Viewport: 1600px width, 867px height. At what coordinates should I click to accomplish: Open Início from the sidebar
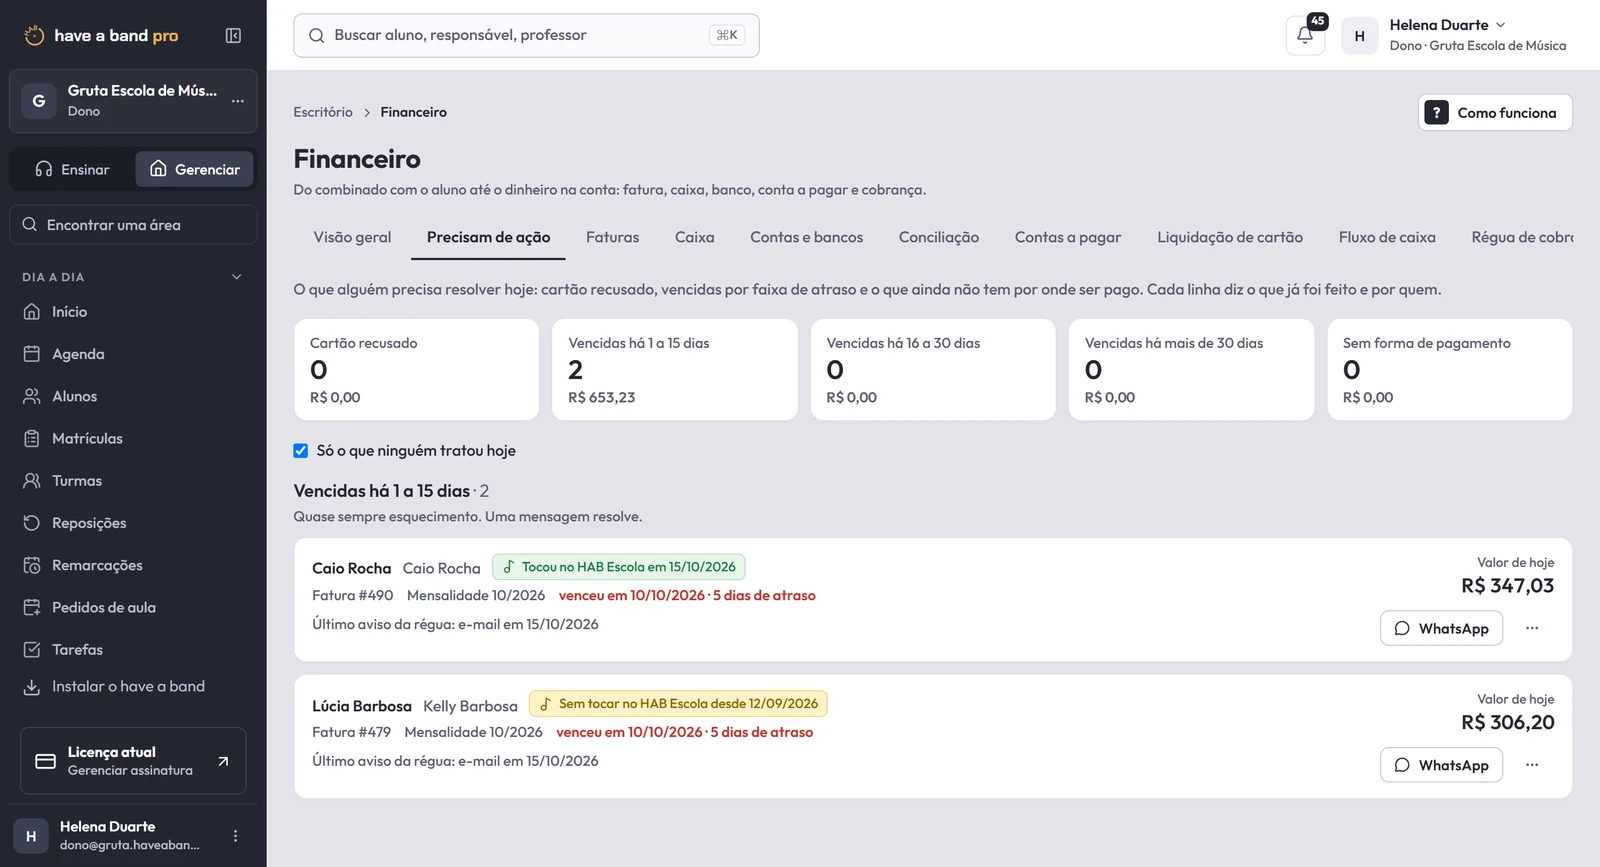click(133, 312)
